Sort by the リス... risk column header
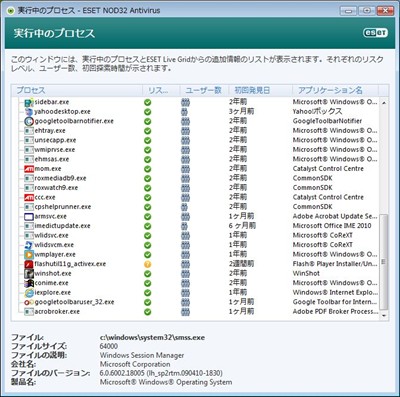The width and height of the screenshot is (400, 397). coord(161,90)
